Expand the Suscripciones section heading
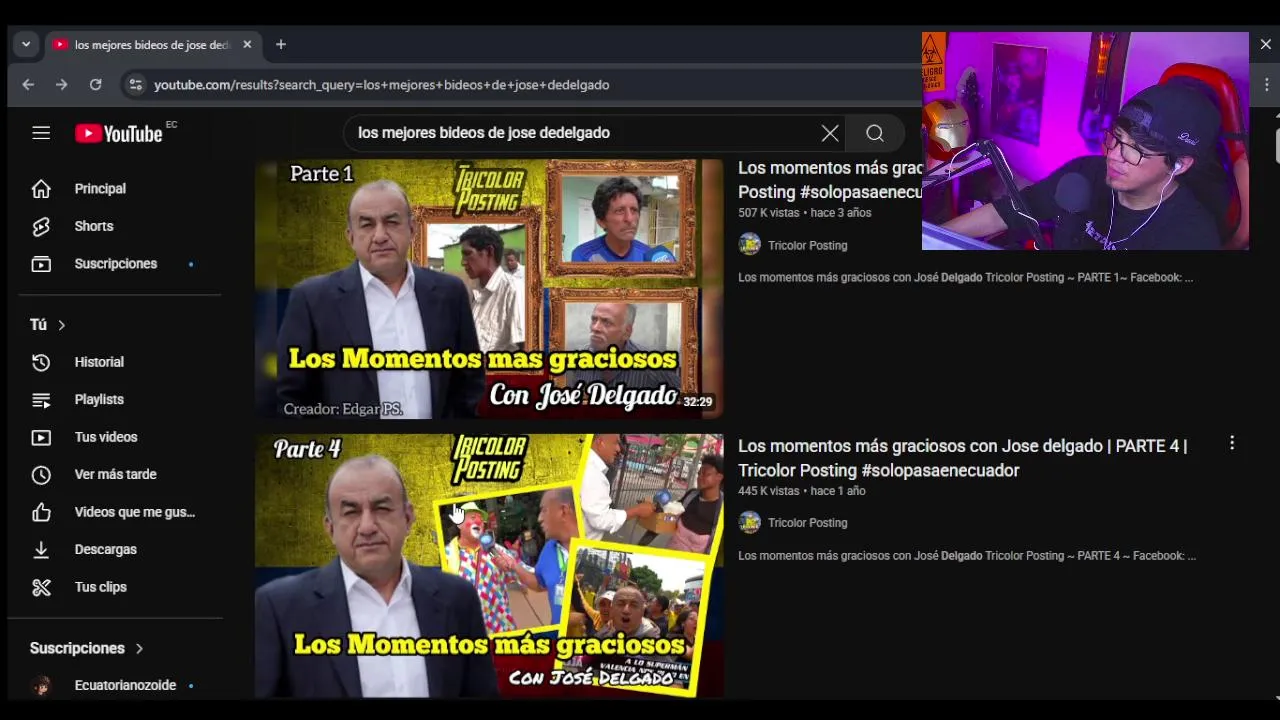 tap(87, 648)
